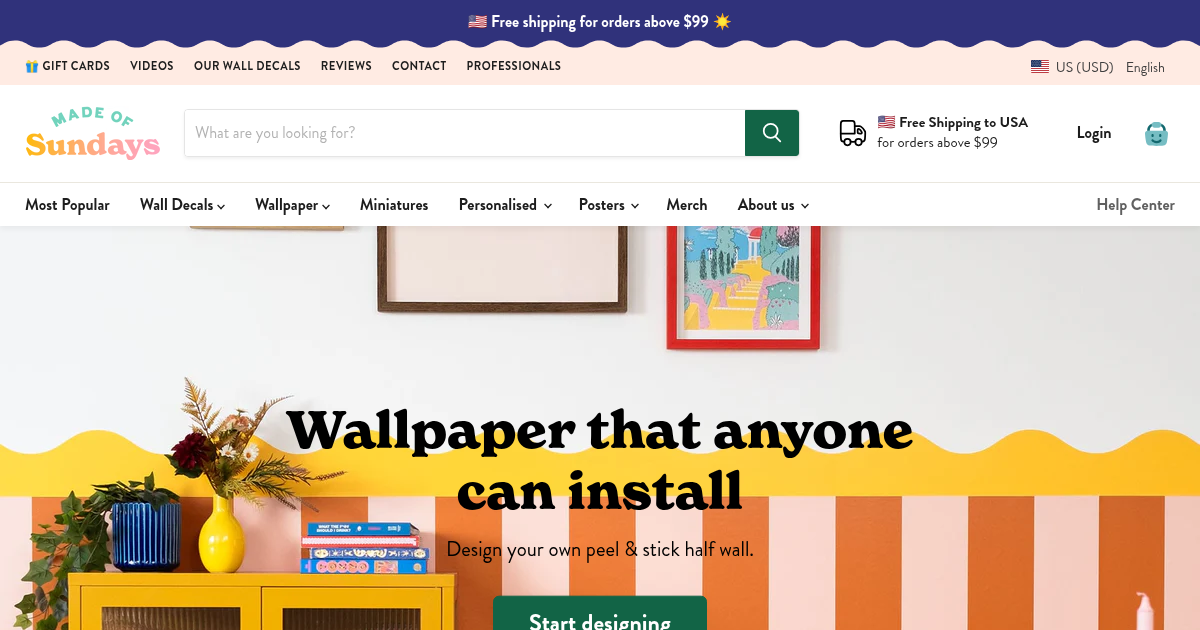
Task: Open the About us dropdown
Action: click(x=773, y=205)
